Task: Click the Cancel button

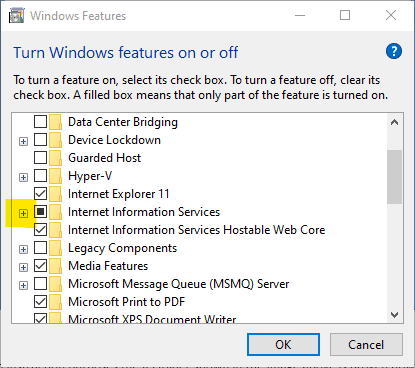Action: [x=366, y=345]
